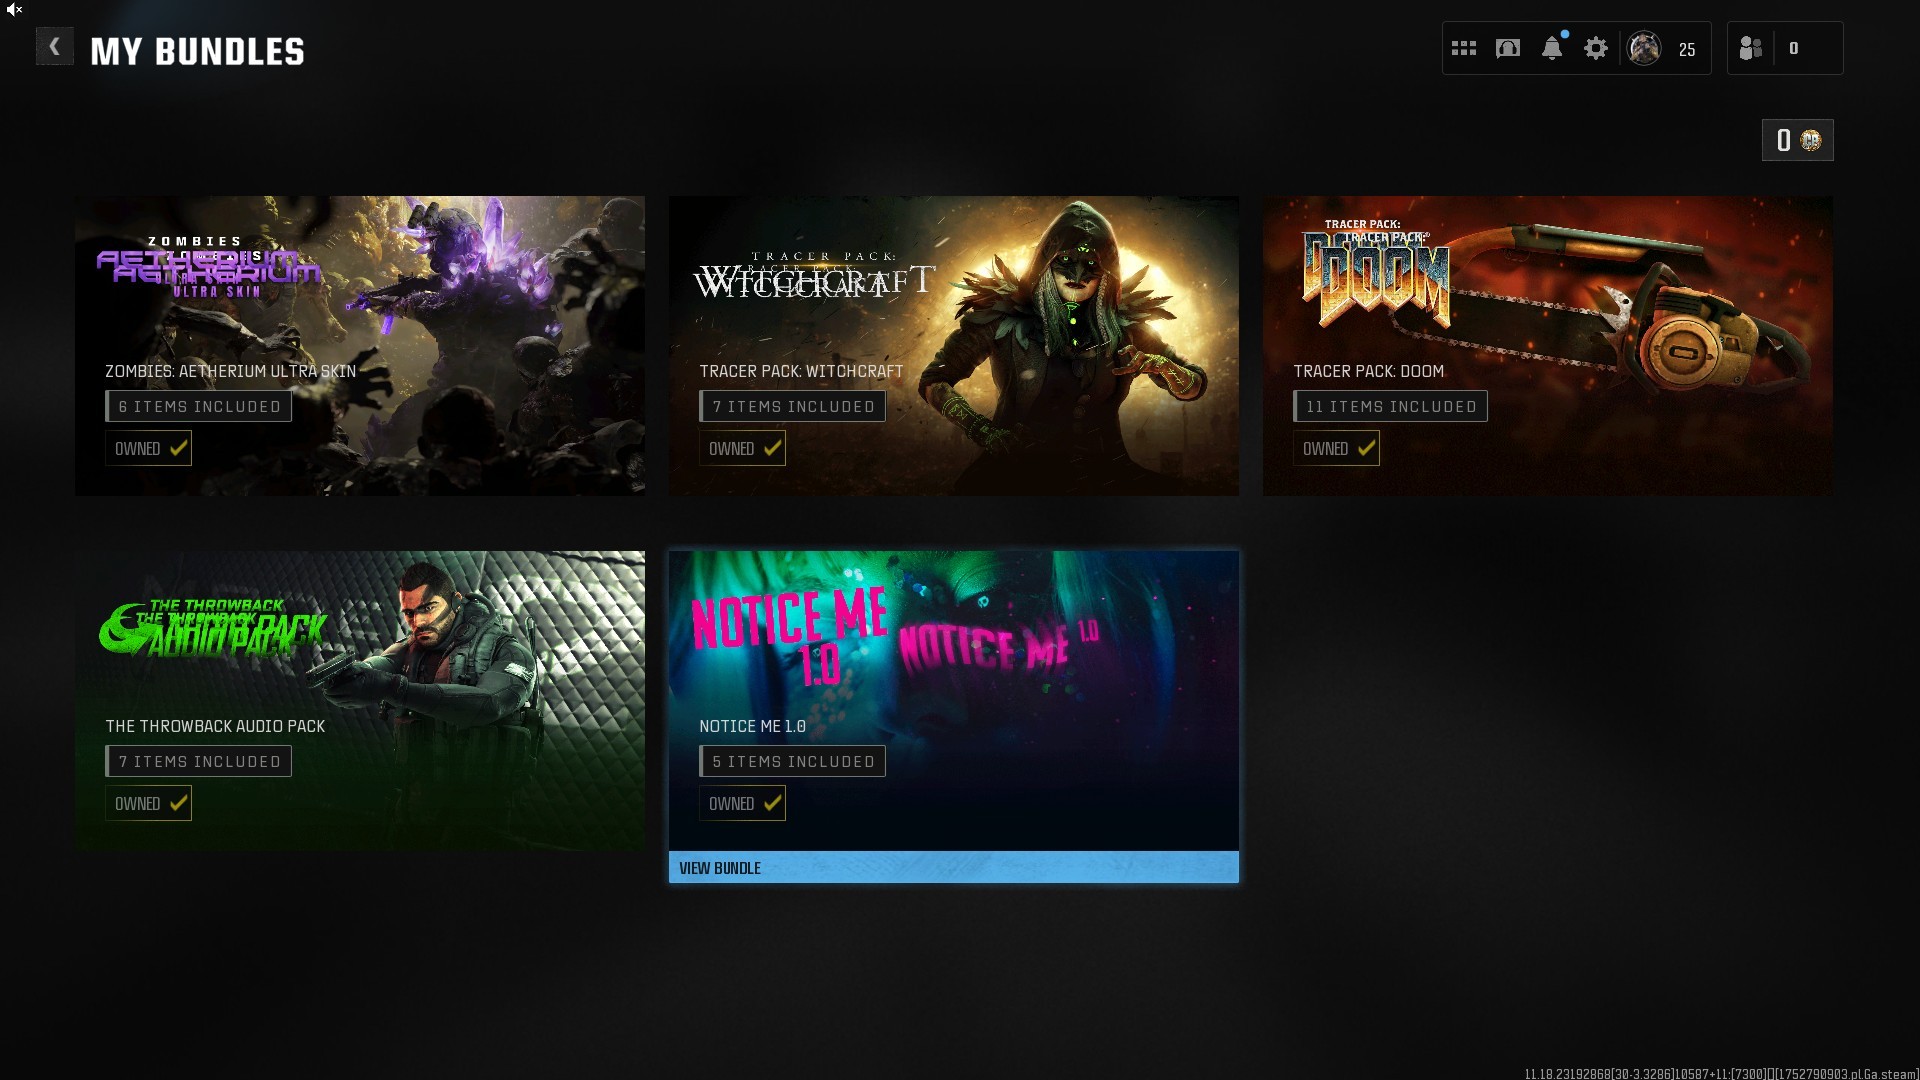
Task: Open the friends/social party icon
Action: tap(1750, 48)
